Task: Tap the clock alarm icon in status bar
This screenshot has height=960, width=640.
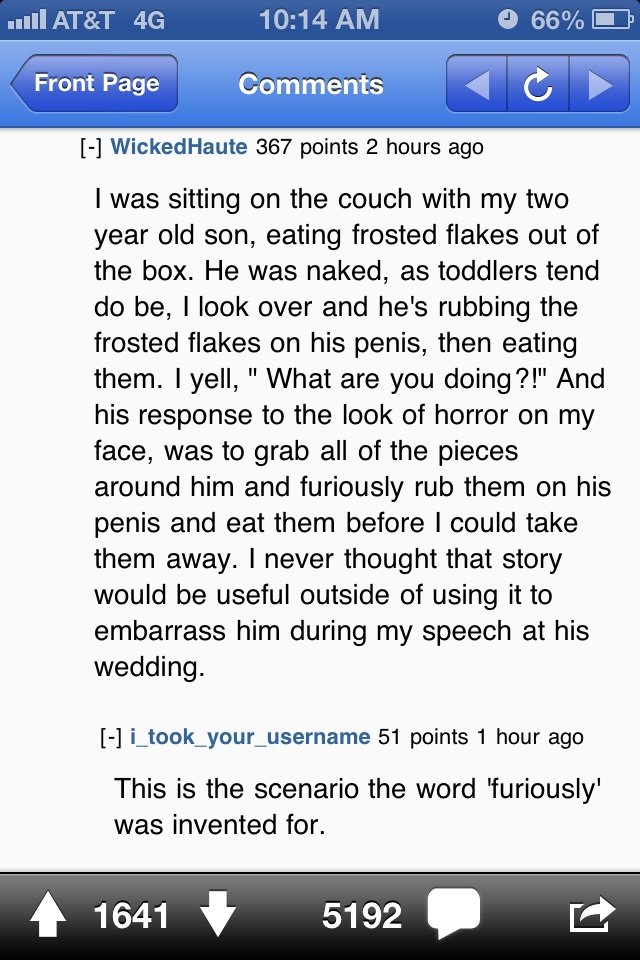Action: pyautogui.click(x=508, y=20)
